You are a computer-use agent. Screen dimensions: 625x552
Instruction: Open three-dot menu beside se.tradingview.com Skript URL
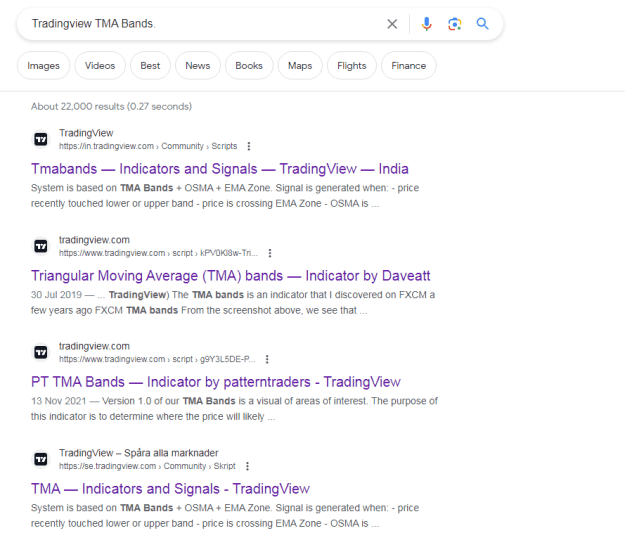[248, 466]
